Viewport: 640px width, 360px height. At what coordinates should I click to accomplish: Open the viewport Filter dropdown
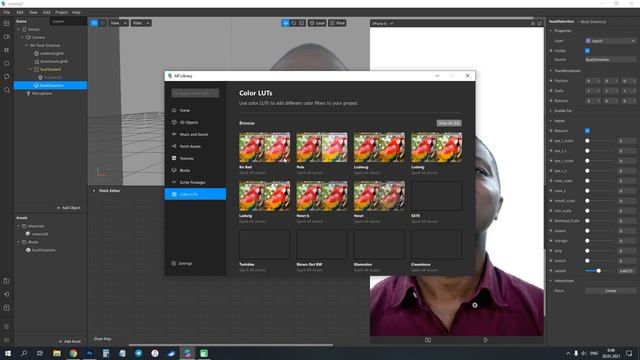point(141,23)
